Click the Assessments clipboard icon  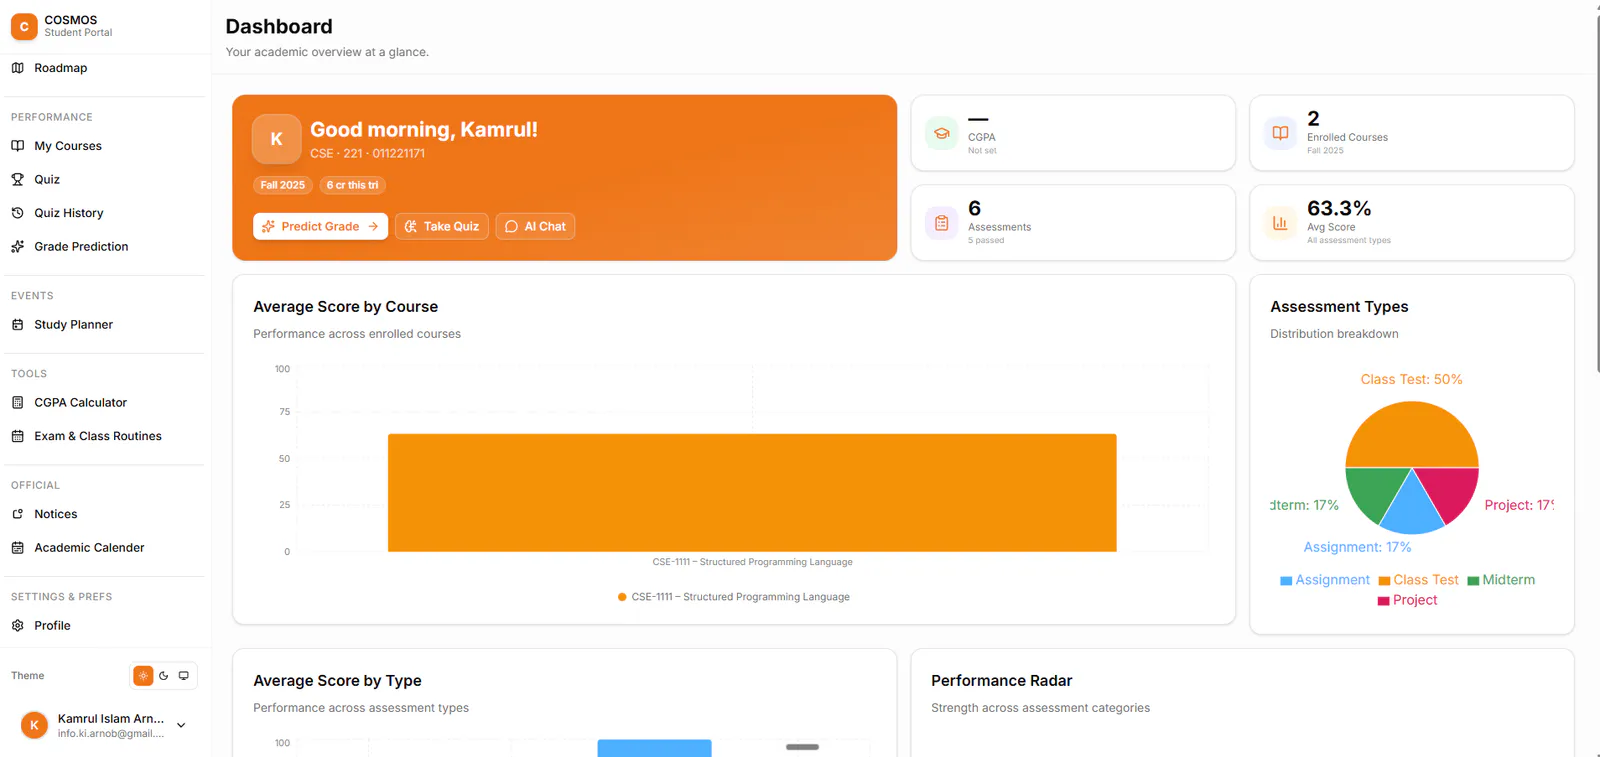pyautogui.click(x=941, y=223)
